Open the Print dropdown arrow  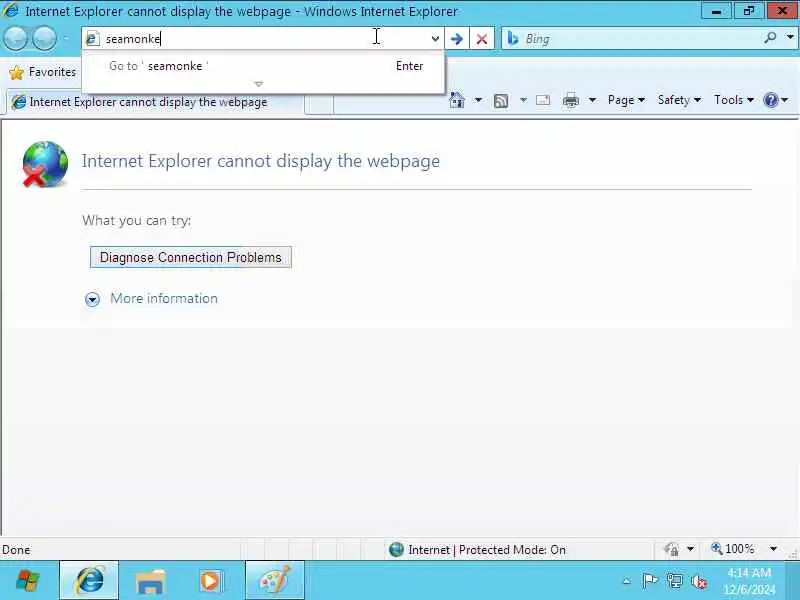pyautogui.click(x=592, y=100)
